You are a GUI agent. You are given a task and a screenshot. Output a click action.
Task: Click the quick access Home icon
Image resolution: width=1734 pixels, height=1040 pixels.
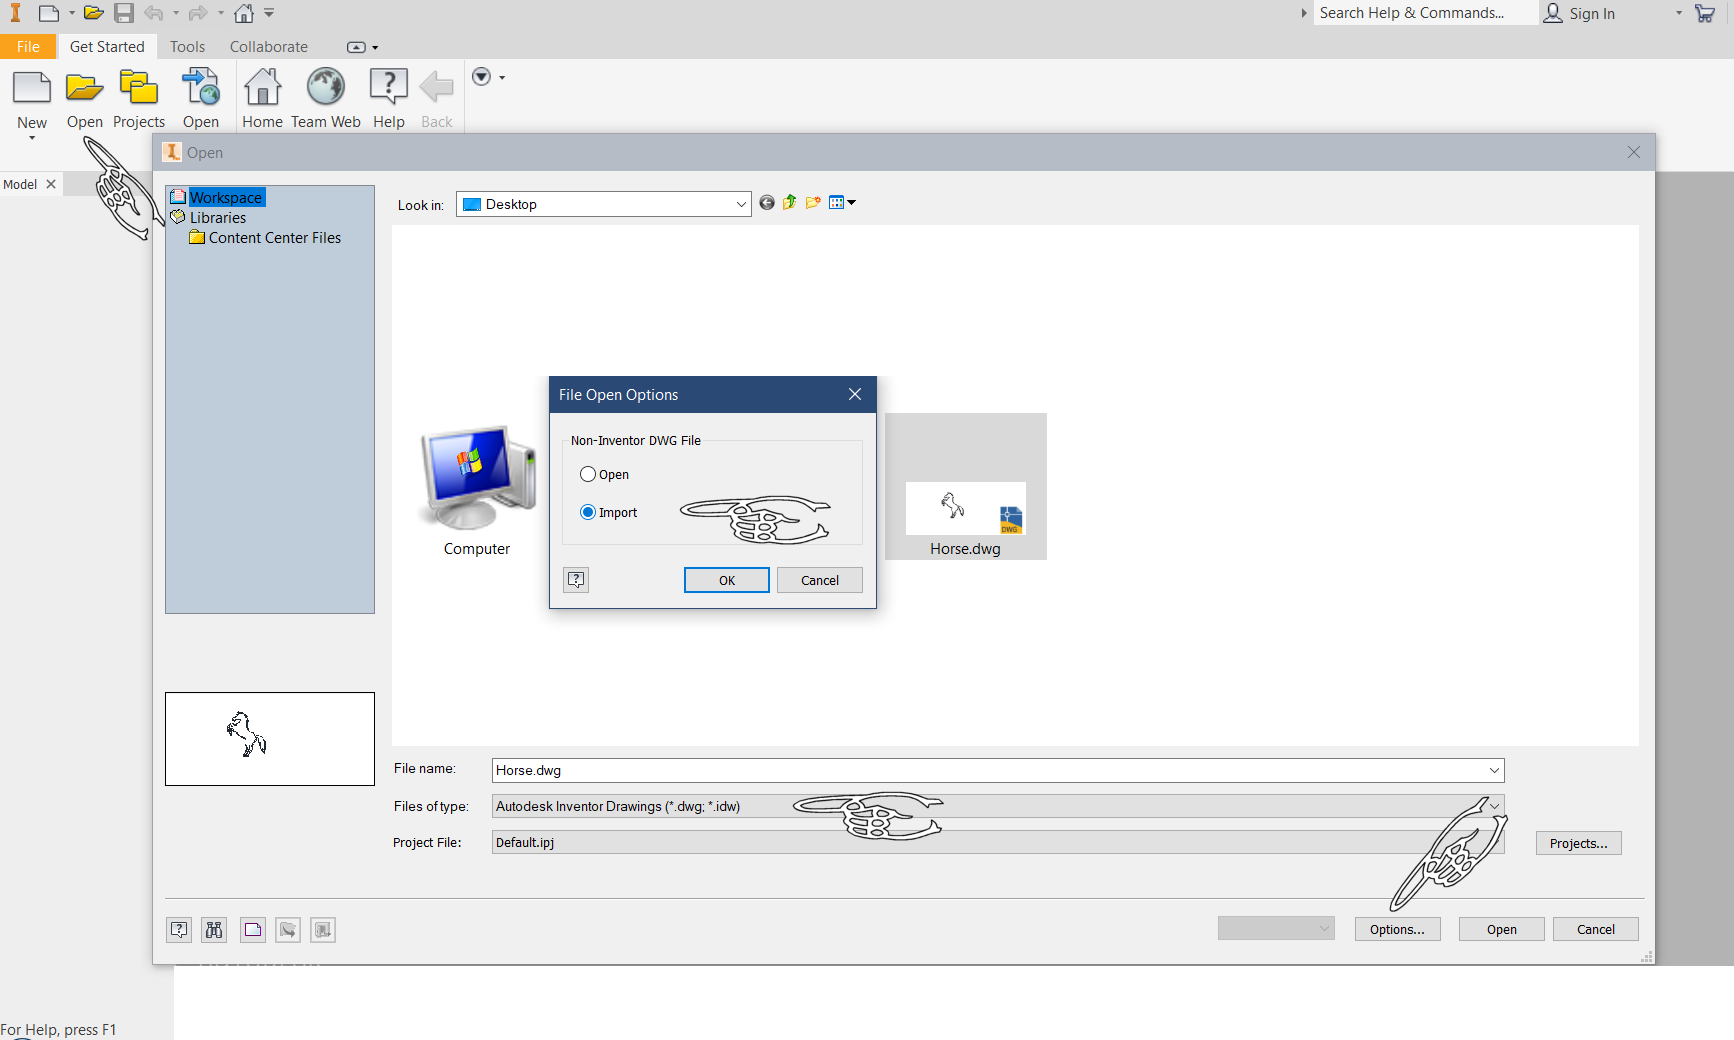point(244,13)
